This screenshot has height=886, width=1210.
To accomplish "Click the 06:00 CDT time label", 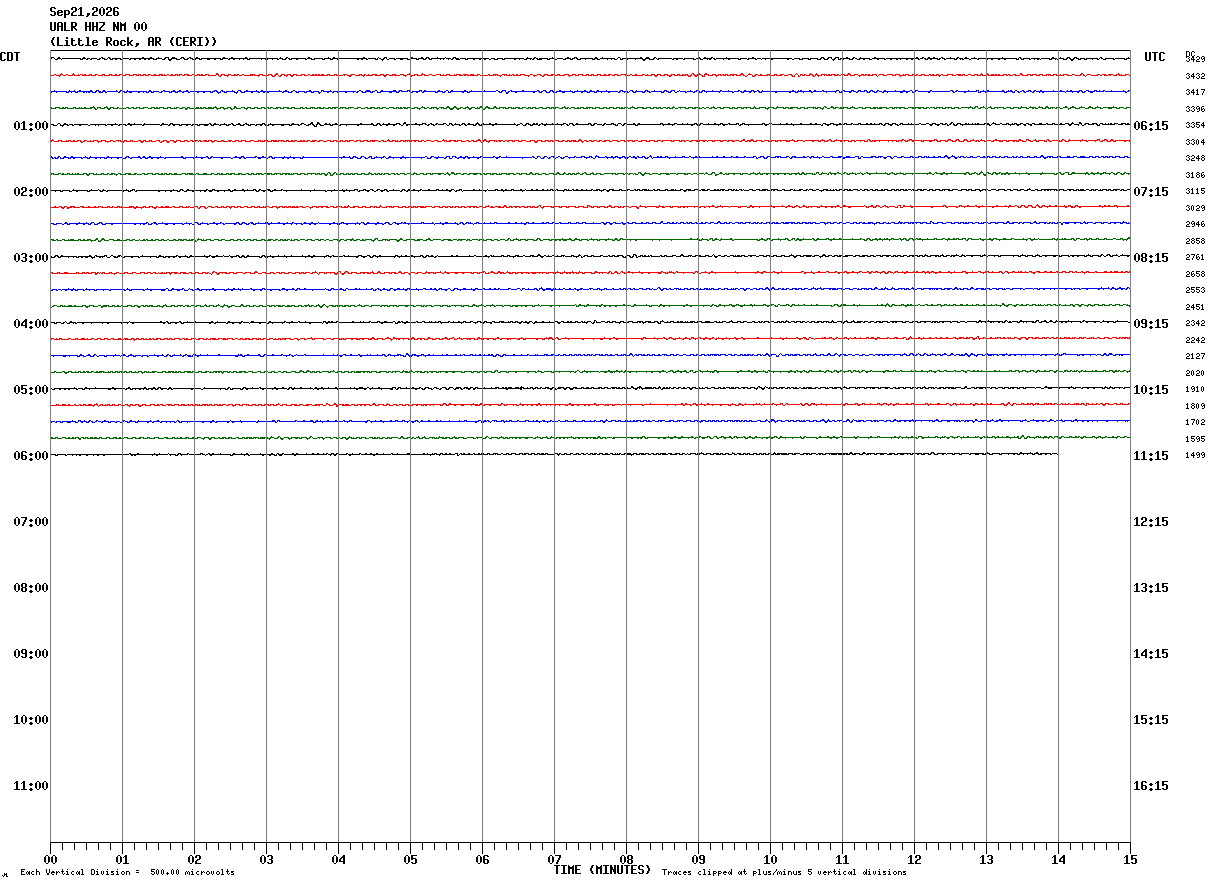I will (x=31, y=456).
